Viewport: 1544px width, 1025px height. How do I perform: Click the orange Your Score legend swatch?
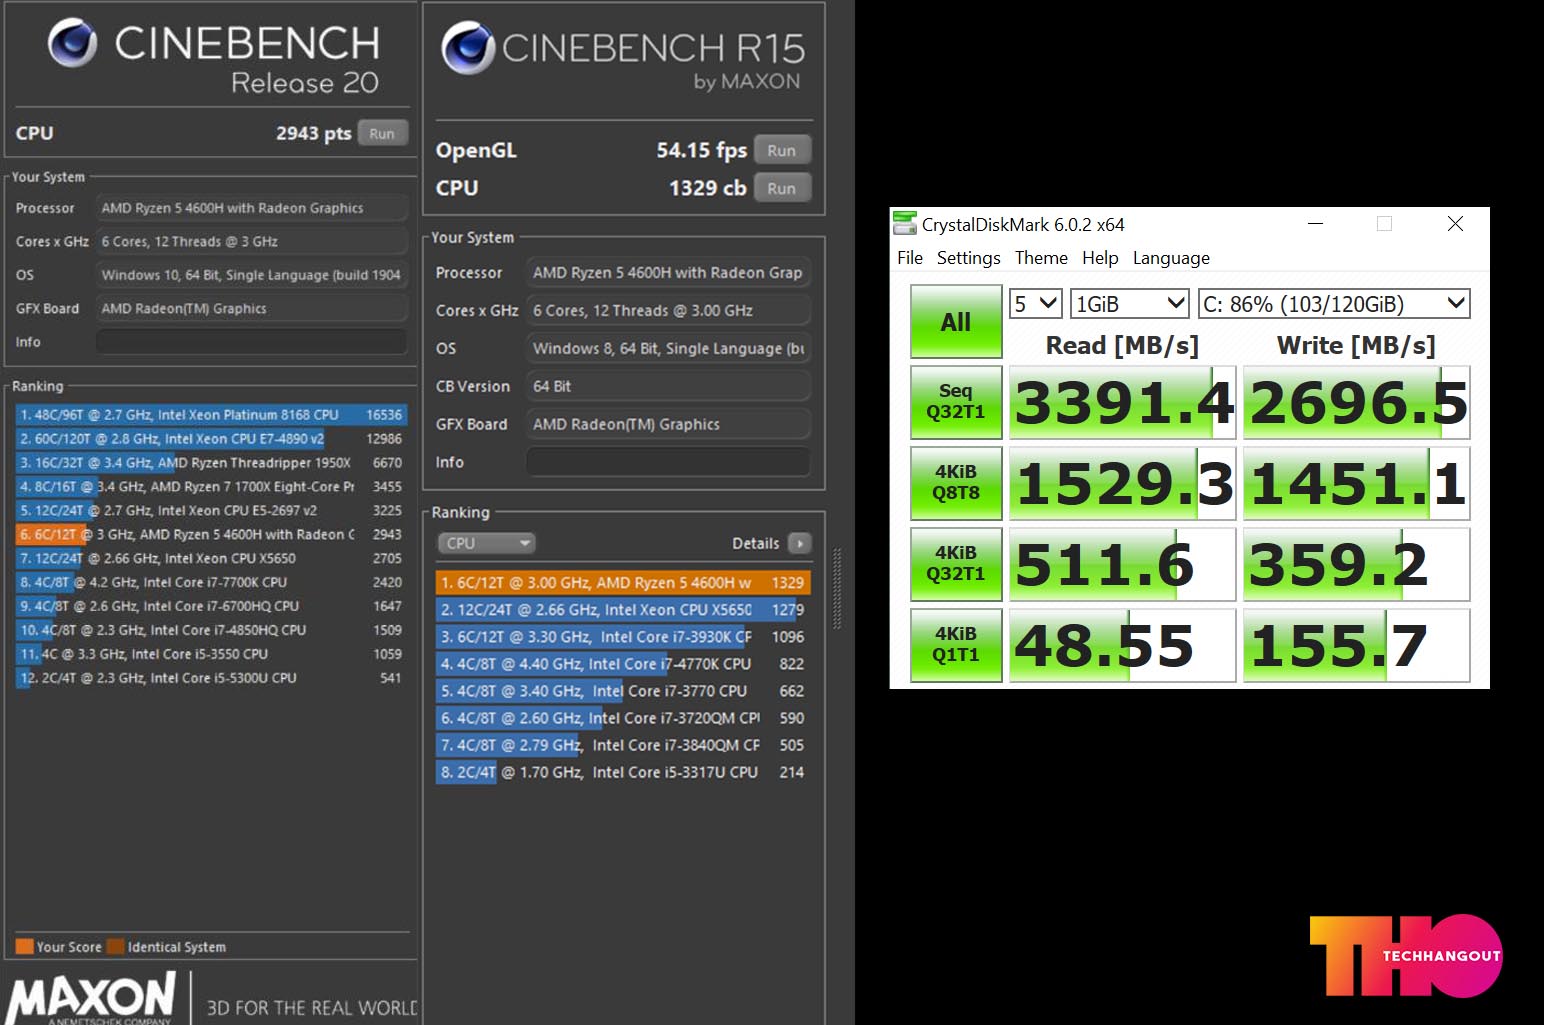tap(25, 946)
